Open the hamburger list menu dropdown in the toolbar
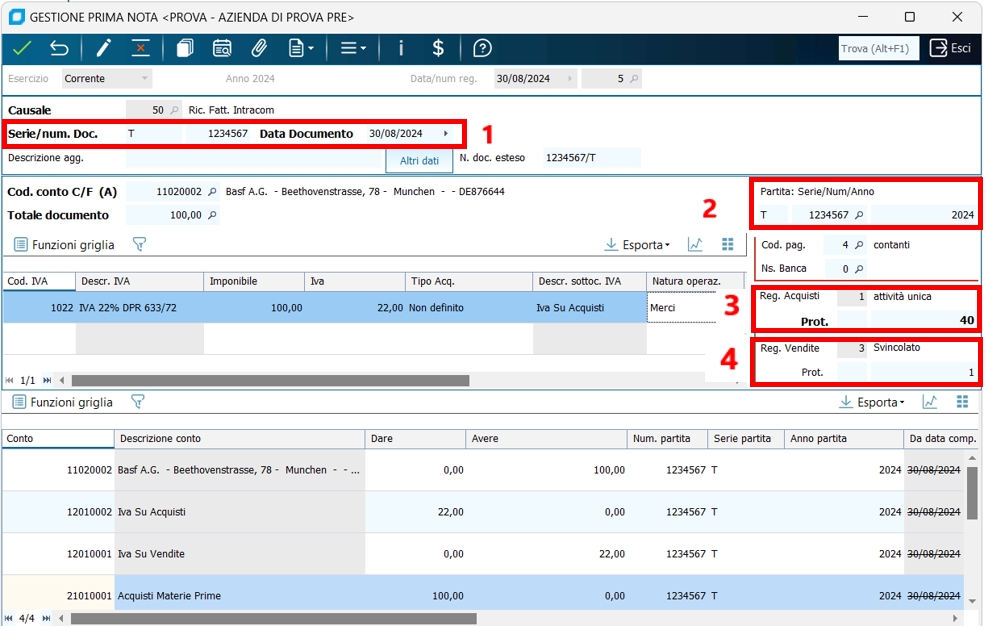987x629 pixels. (352, 48)
